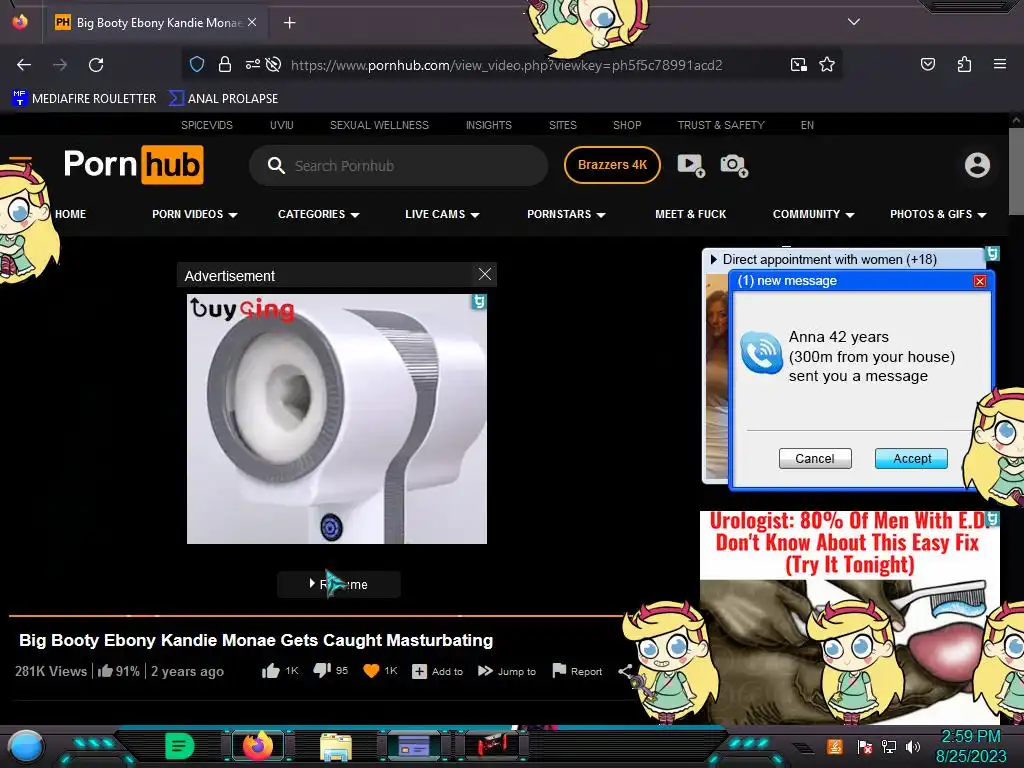Favorite the video with the heart
Screen dimensions: 1024x768
[371, 671]
